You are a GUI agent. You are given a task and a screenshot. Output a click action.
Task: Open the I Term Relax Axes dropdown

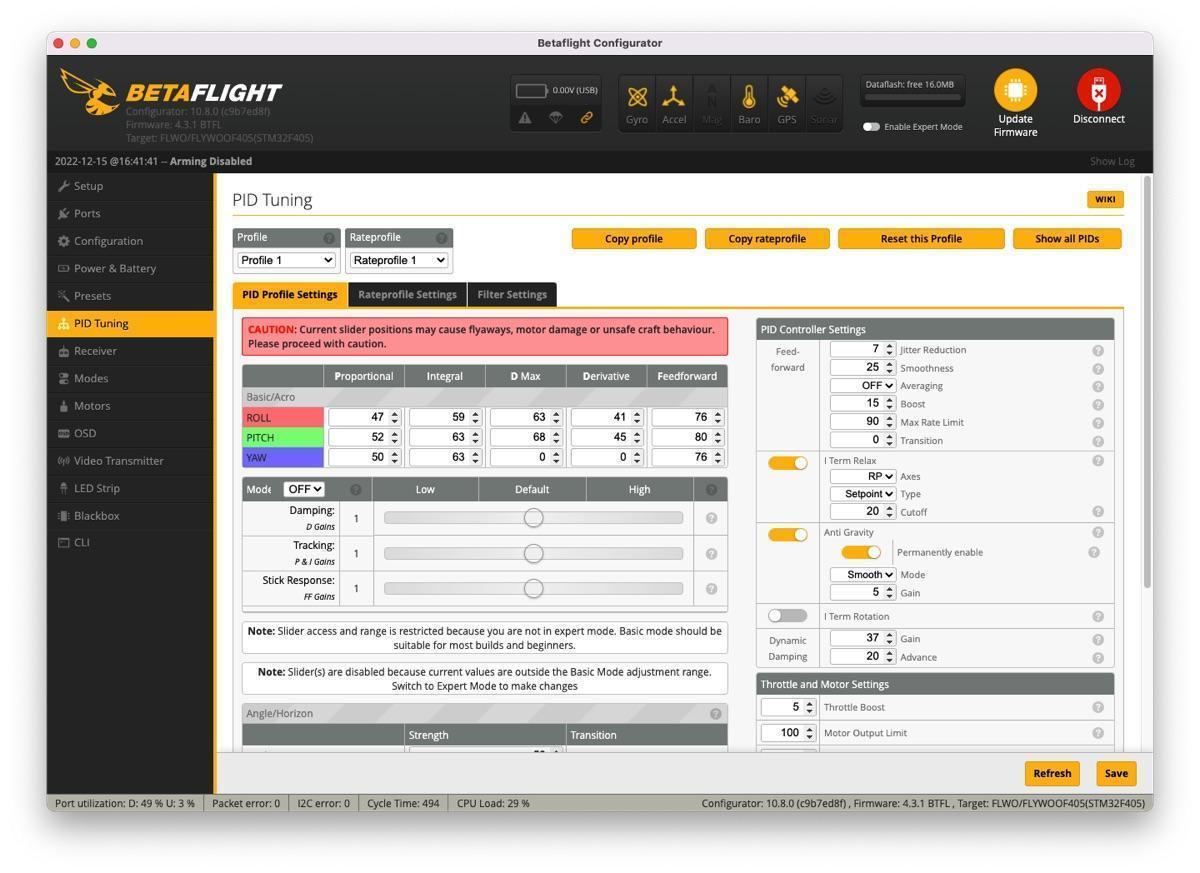tap(863, 477)
